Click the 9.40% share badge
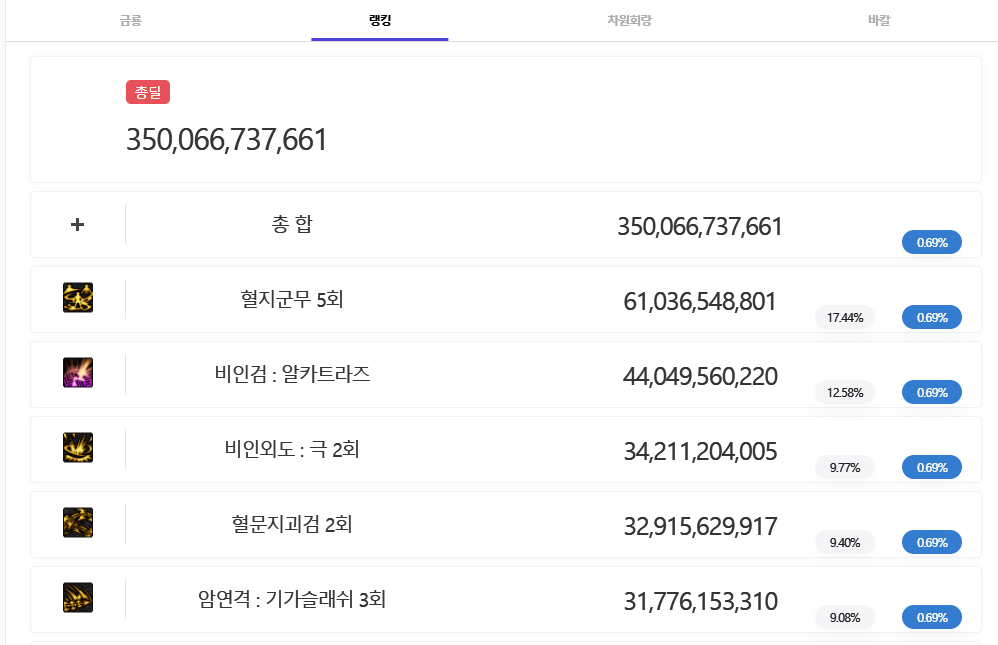Image resolution: width=998 pixels, height=645 pixels. pos(845,543)
